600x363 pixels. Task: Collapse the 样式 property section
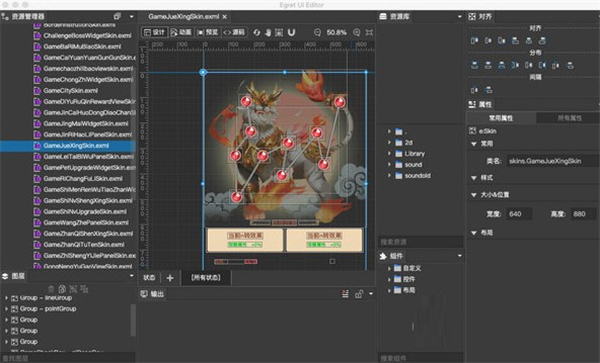pyautogui.click(x=474, y=178)
